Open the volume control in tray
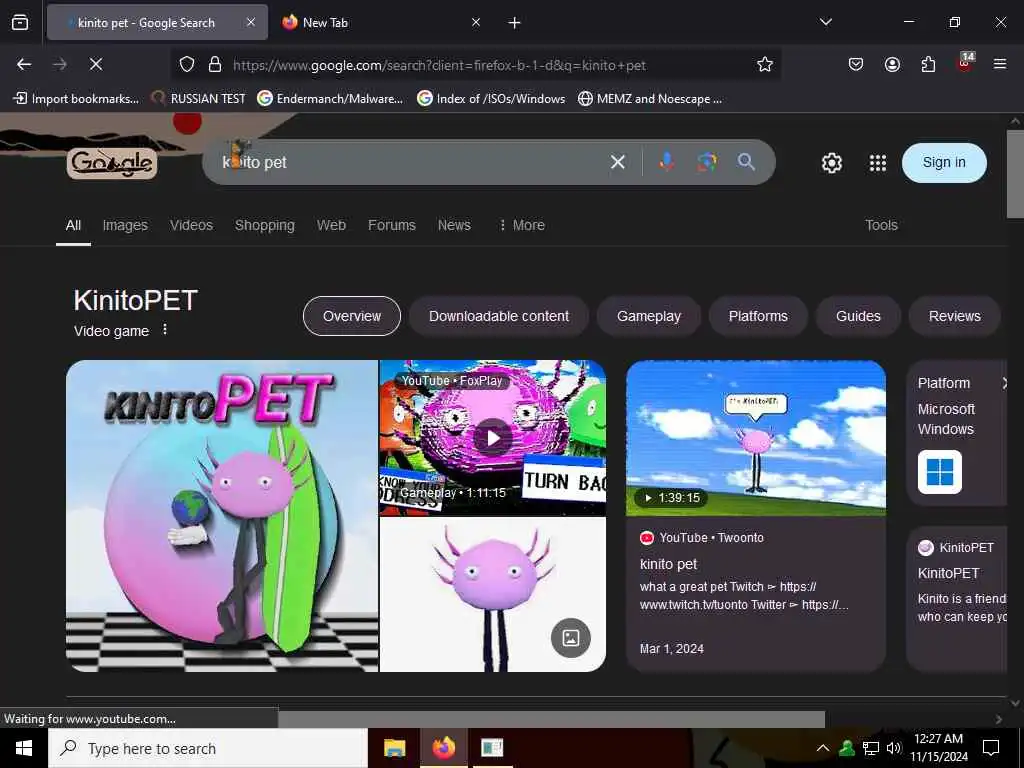 [x=894, y=748]
